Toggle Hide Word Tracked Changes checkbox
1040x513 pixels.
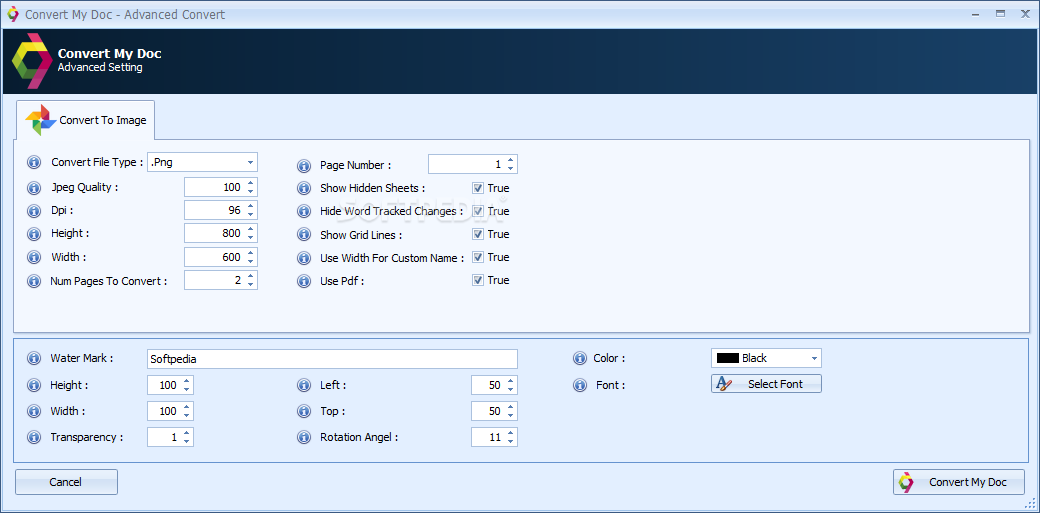coord(478,211)
